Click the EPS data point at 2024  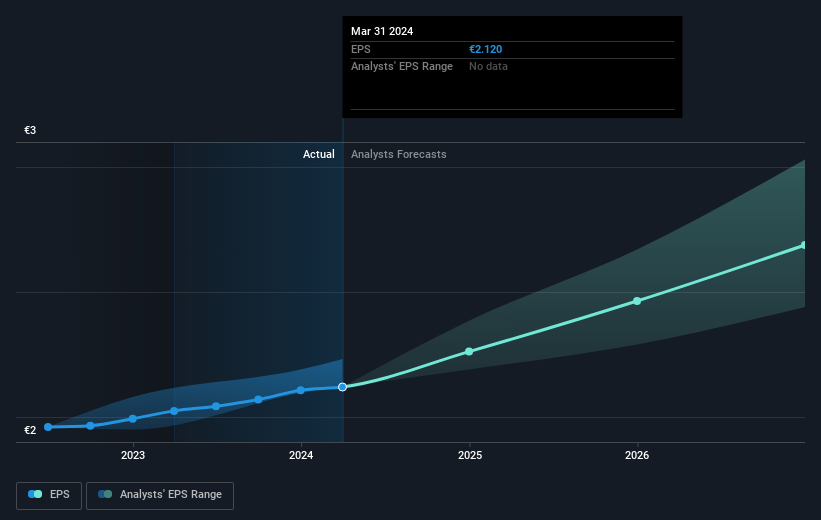(x=301, y=390)
